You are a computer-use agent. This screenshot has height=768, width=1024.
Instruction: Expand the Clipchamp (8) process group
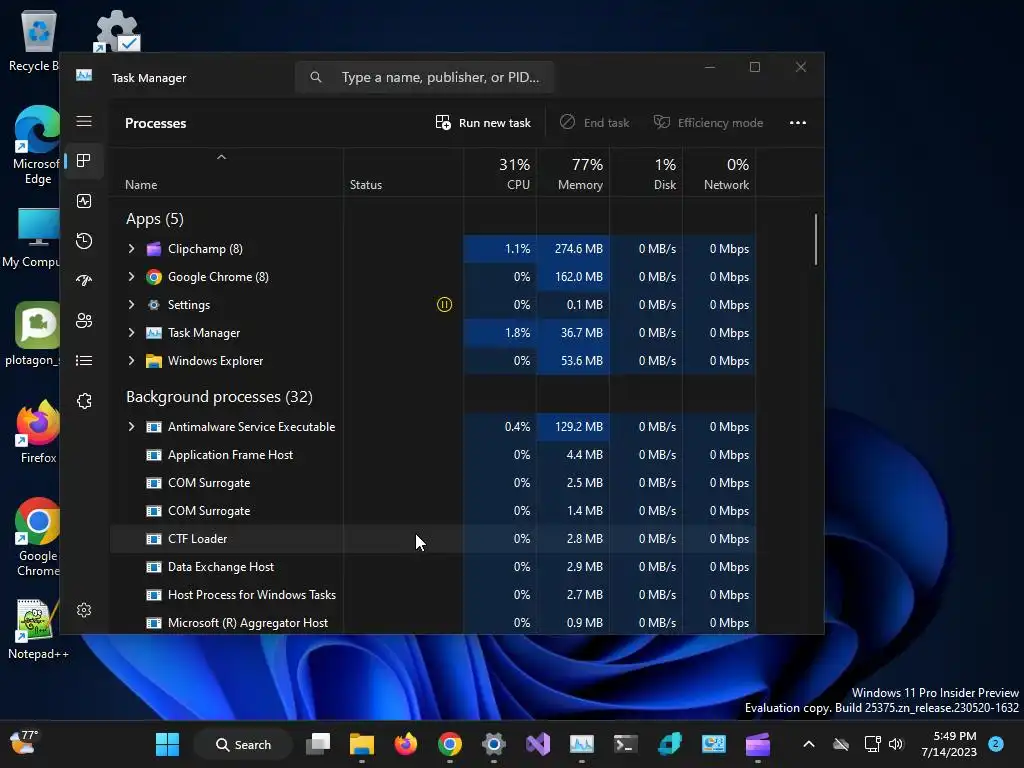coord(131,249)
